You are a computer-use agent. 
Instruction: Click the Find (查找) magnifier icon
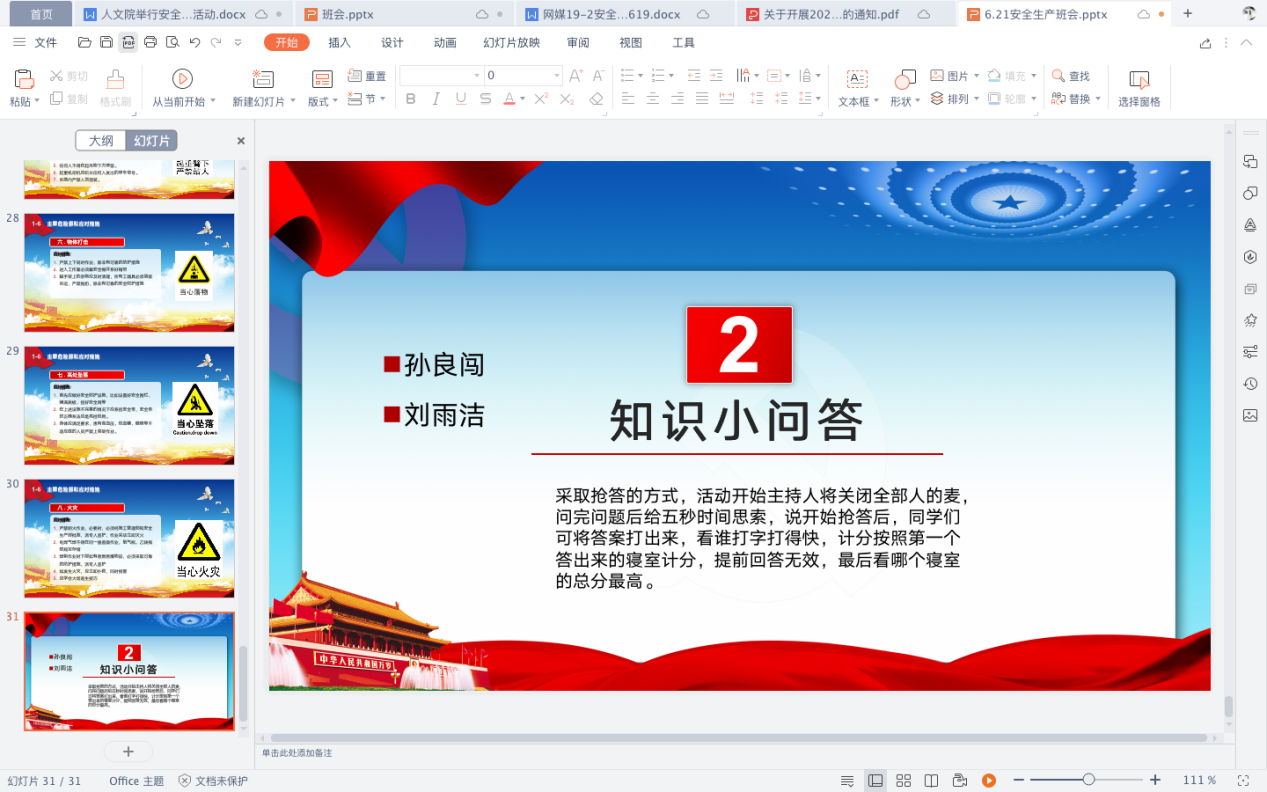(1059, 76)
